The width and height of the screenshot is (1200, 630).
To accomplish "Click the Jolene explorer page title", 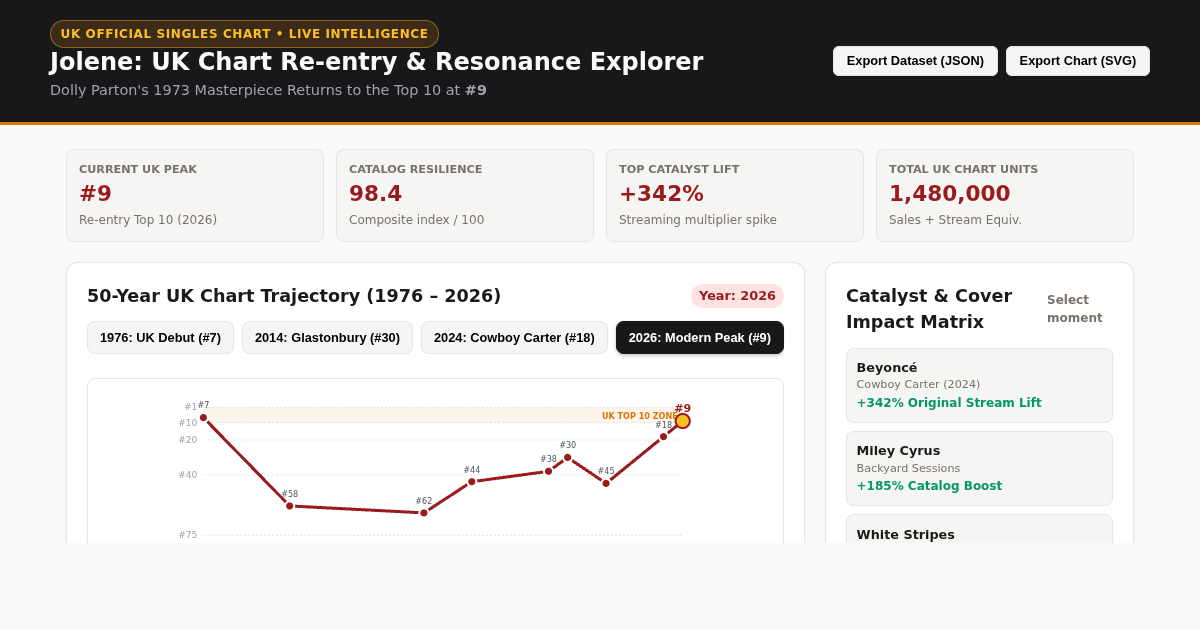I will point(377,62).
